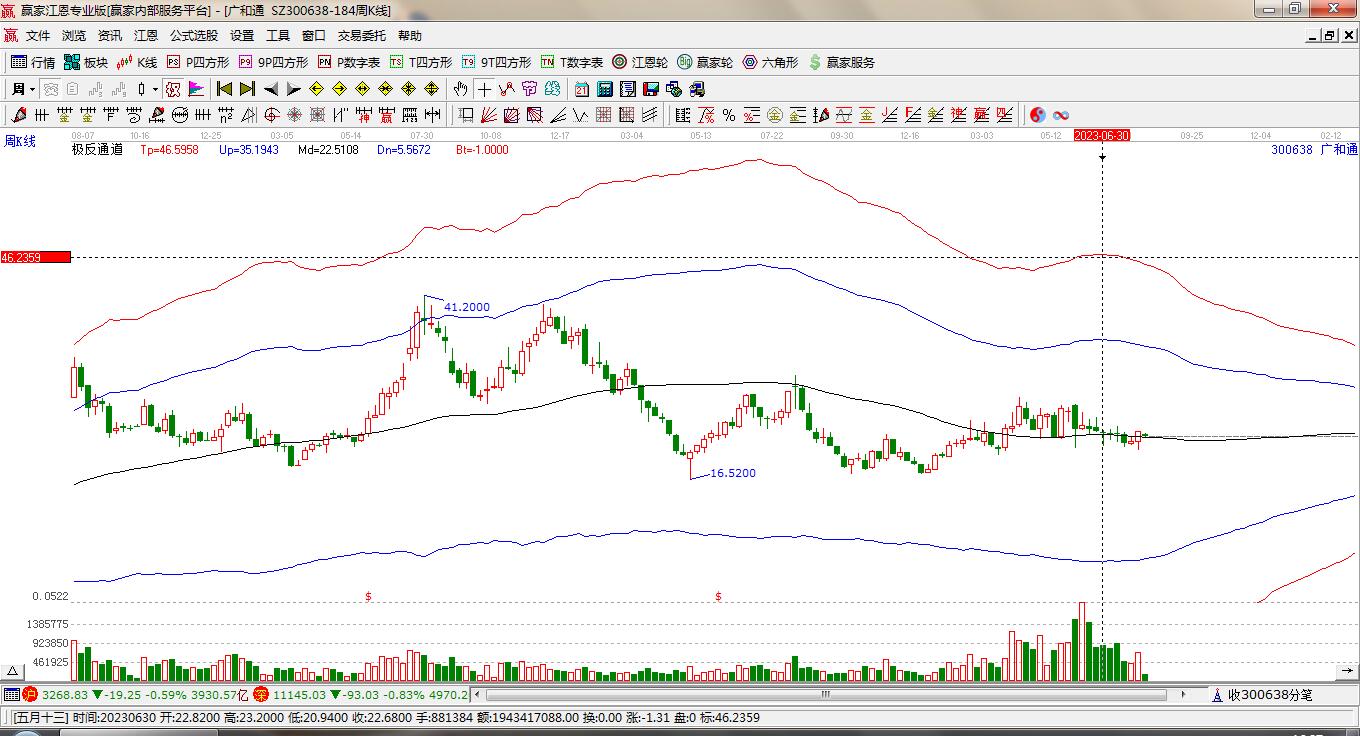Image resolution: width=1360 pixels, height=736 pixels.
Task: Click 收300638分笔 status link
Action: (x=1268, y=694)
